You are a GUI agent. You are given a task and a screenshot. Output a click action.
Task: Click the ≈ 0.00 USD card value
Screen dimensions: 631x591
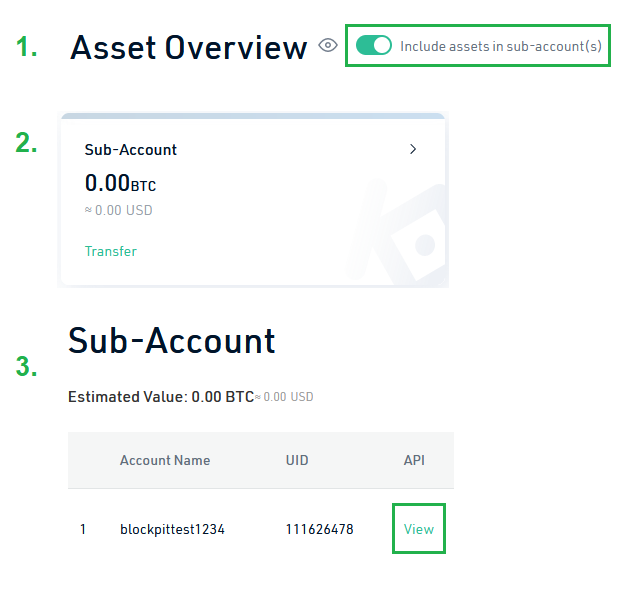point(119,210)
